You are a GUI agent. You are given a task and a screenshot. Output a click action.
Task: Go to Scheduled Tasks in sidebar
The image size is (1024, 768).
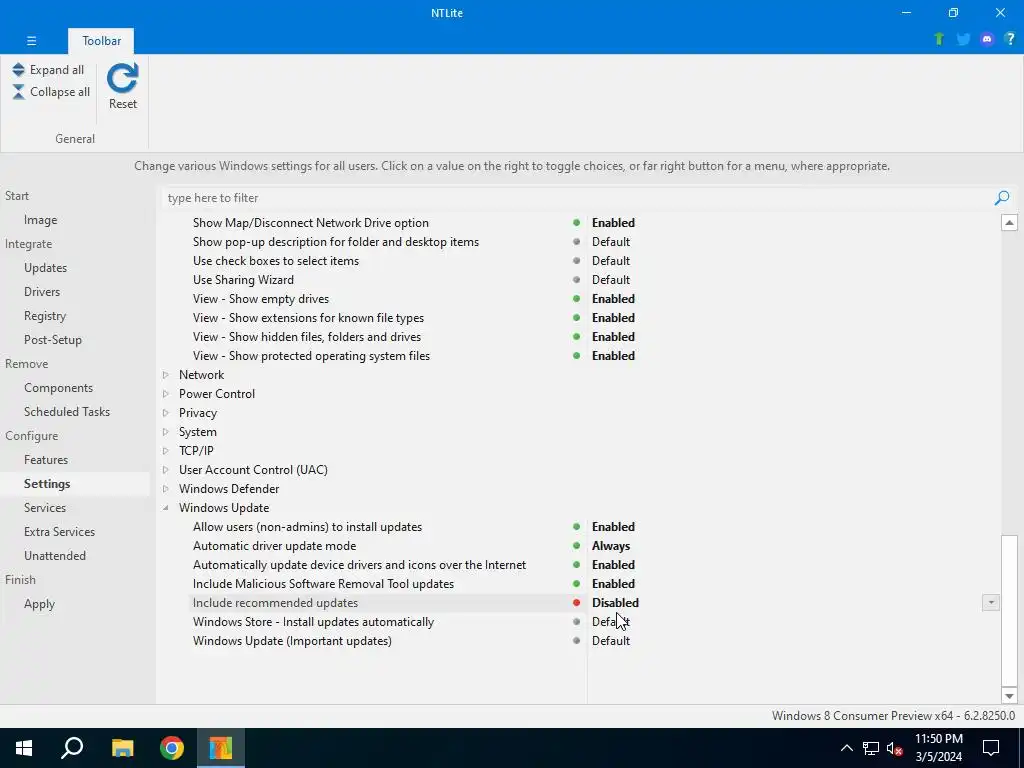(67, 412)
